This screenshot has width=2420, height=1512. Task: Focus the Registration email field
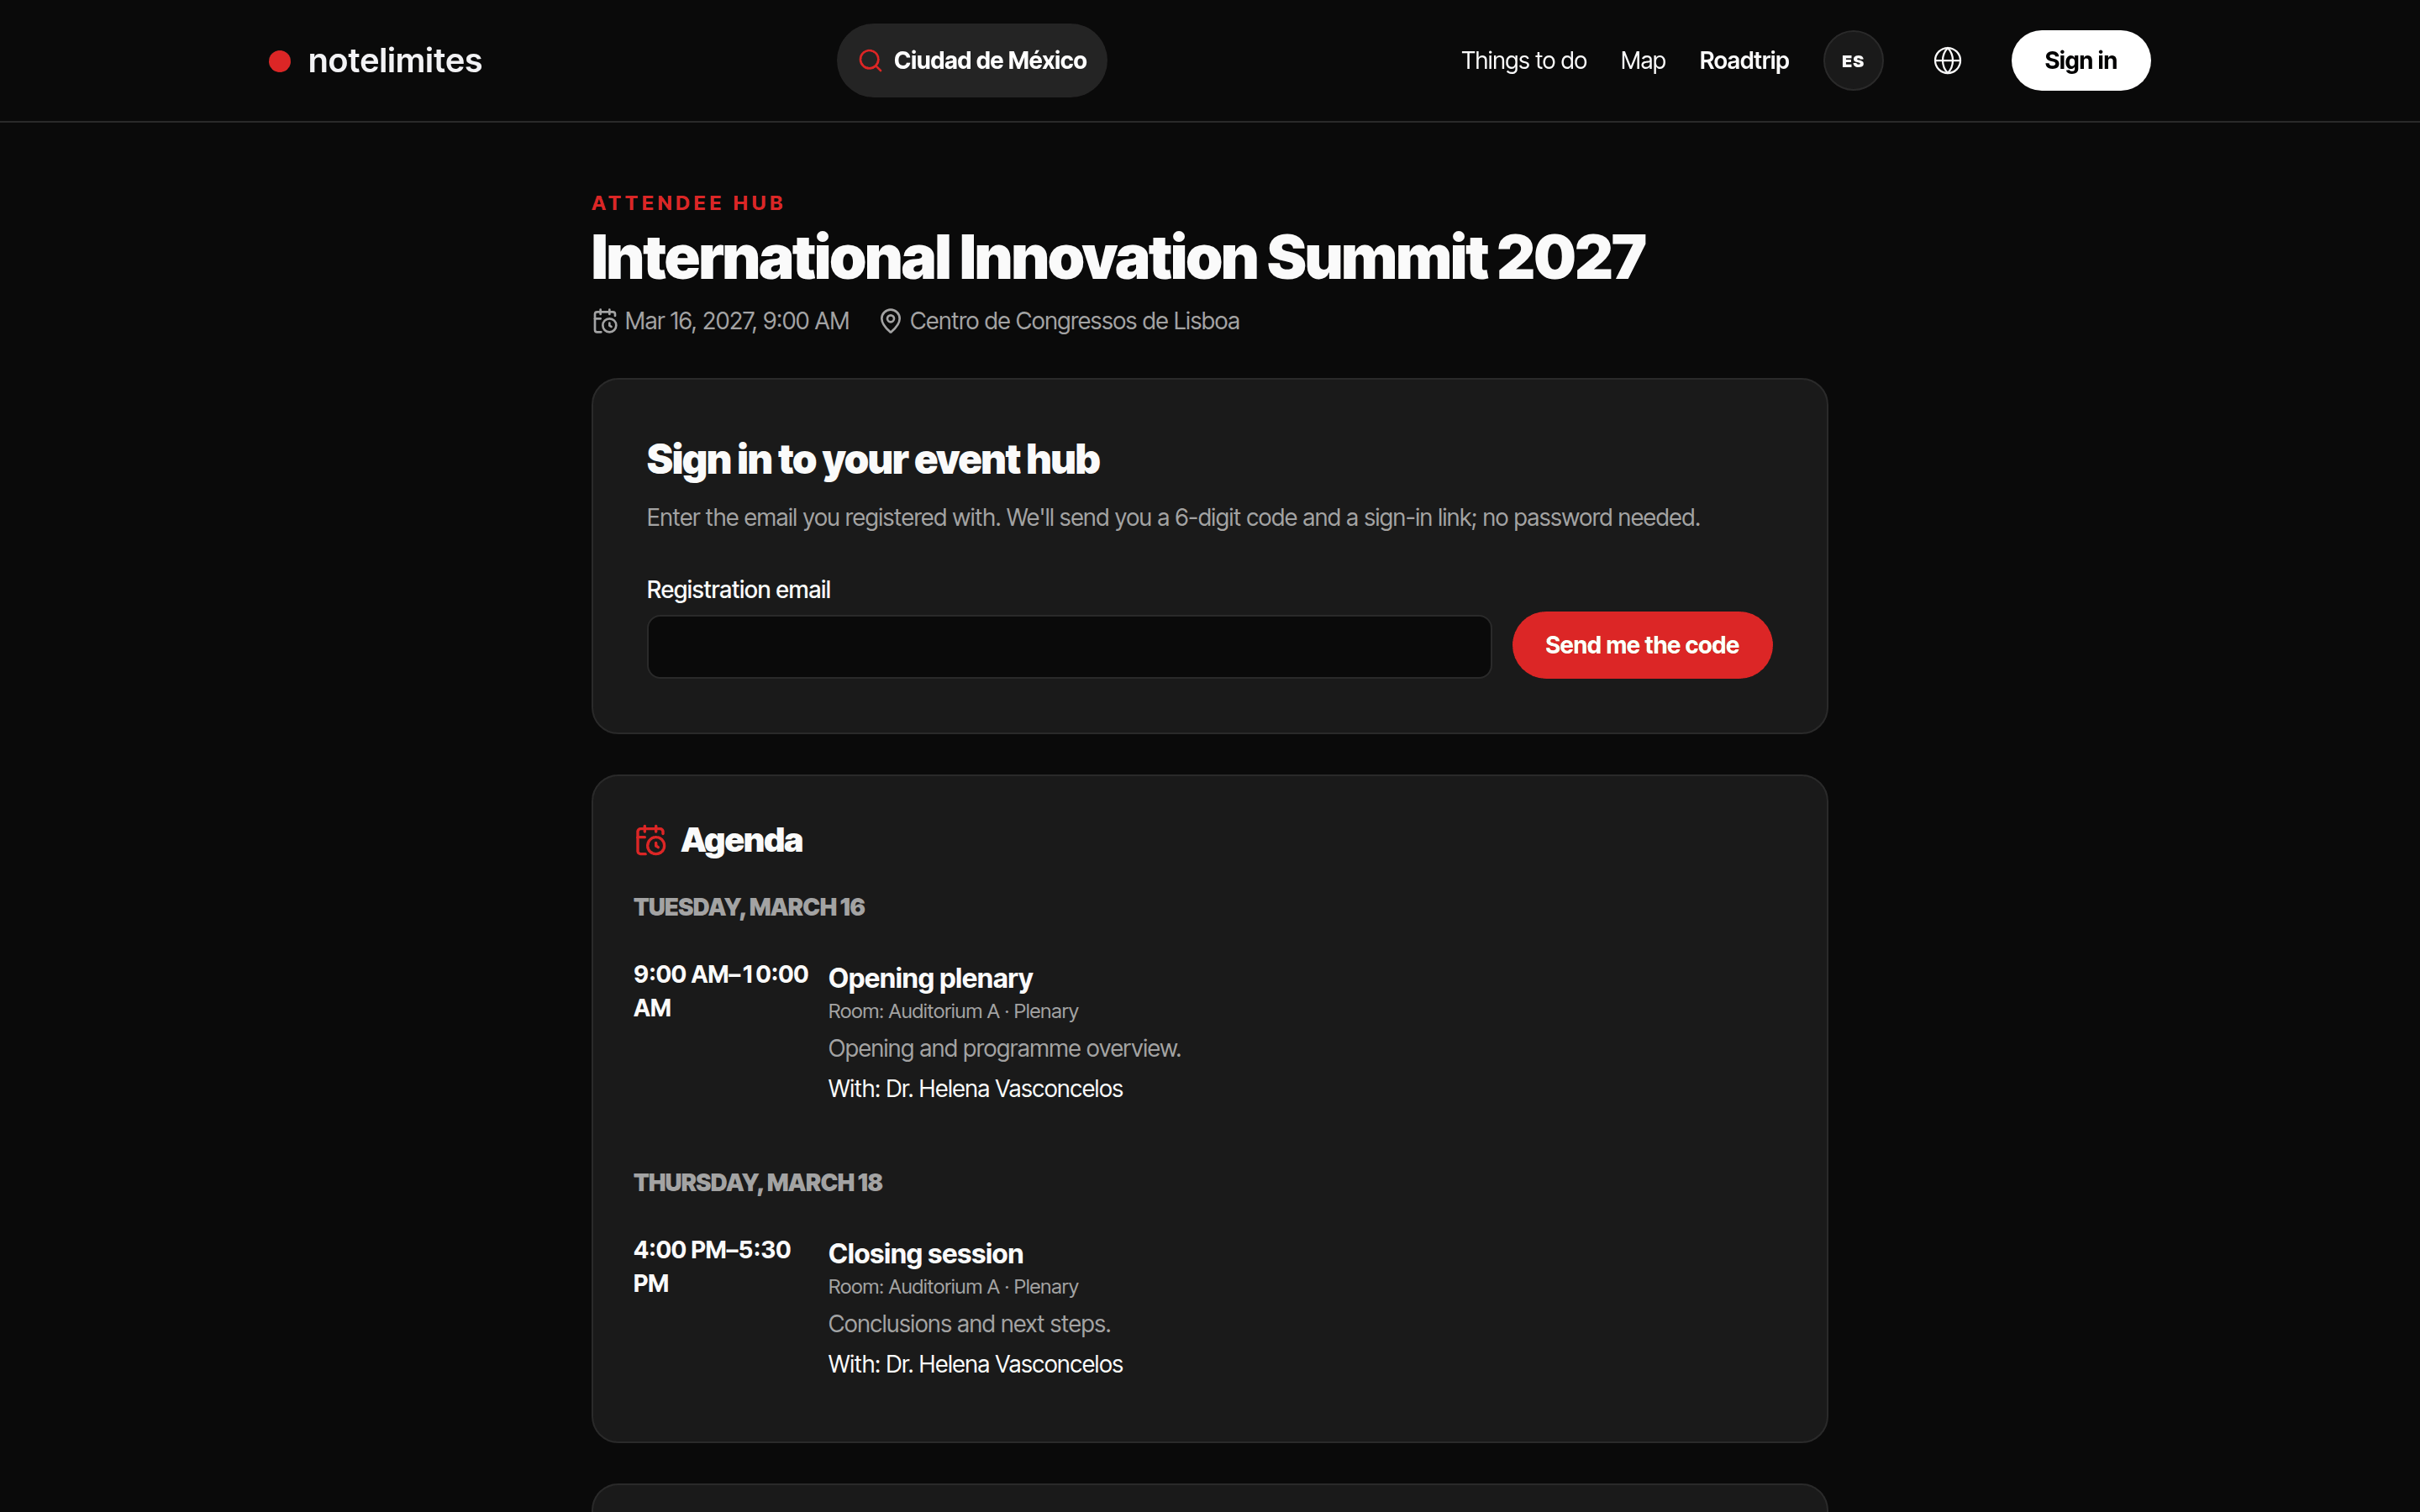[x=1069, y=647]
